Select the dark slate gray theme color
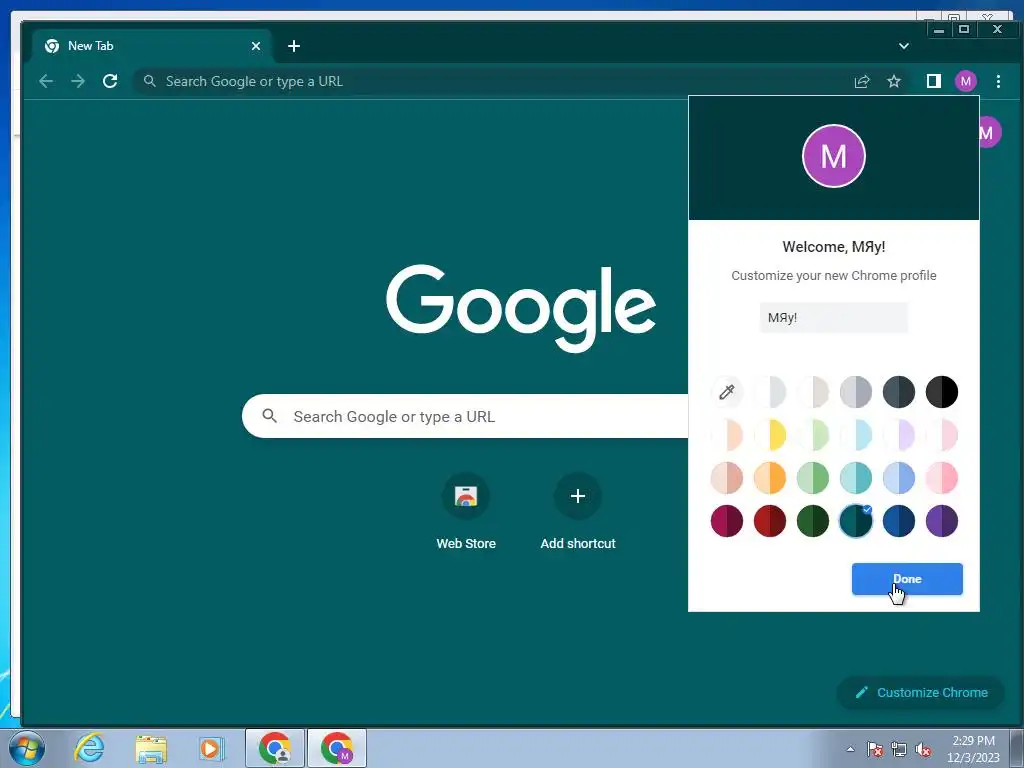Image resolution: width=1024 pixels, height=768 pixels. tap(899, 392)
